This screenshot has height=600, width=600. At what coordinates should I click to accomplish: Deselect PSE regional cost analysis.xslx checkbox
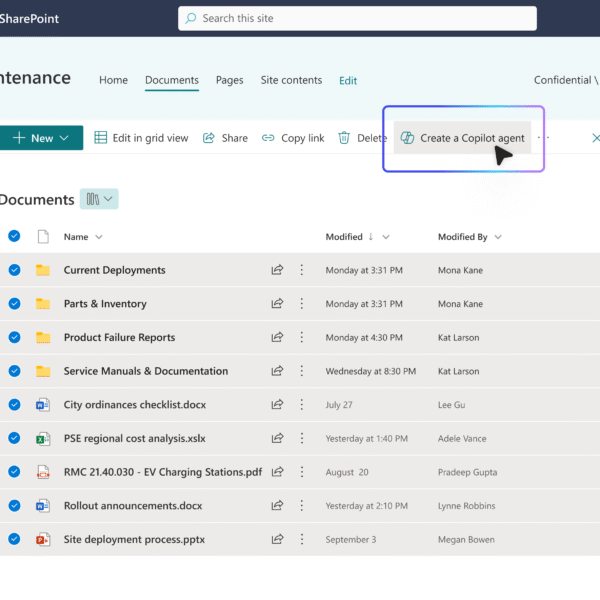point(14,438)
